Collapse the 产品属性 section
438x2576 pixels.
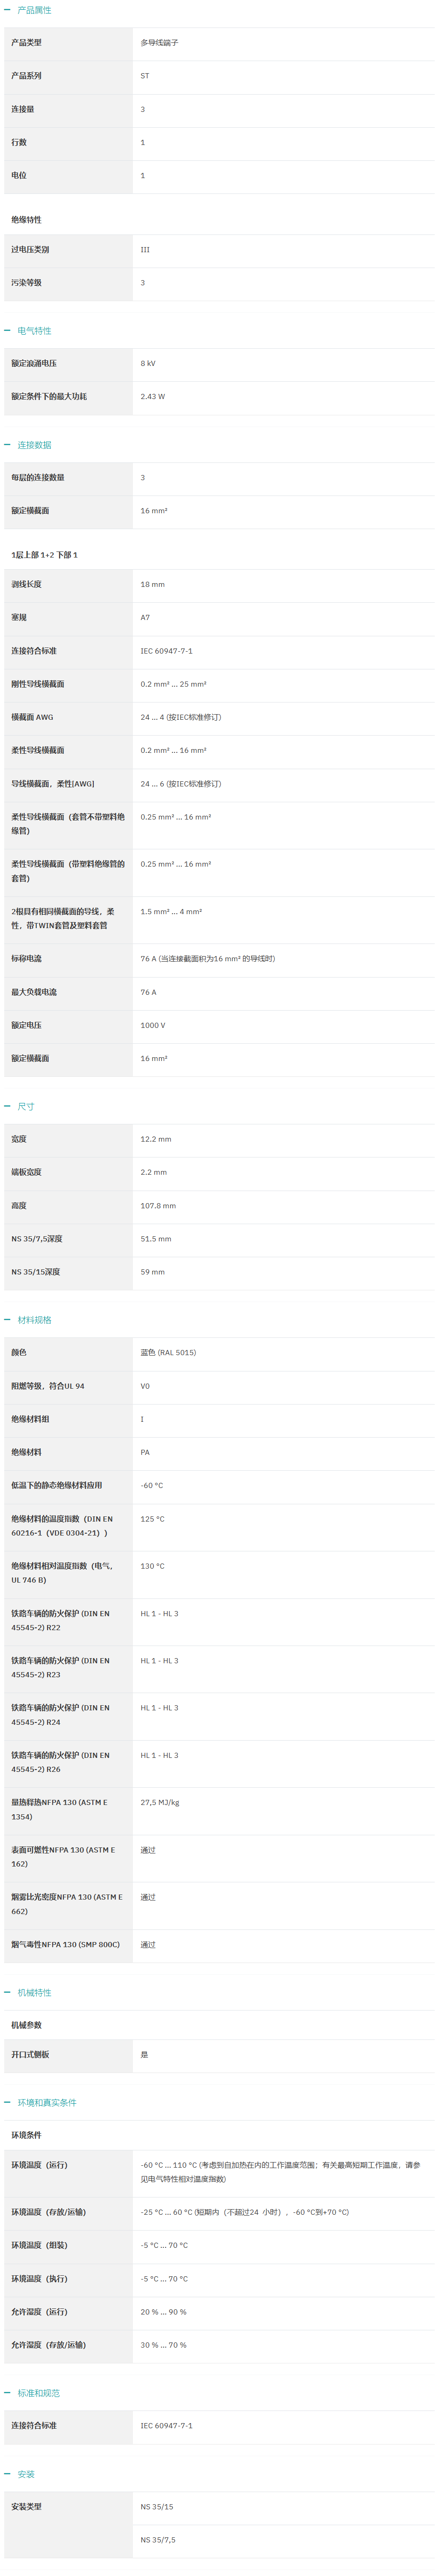pyautogui.click(x=7, y=10)
